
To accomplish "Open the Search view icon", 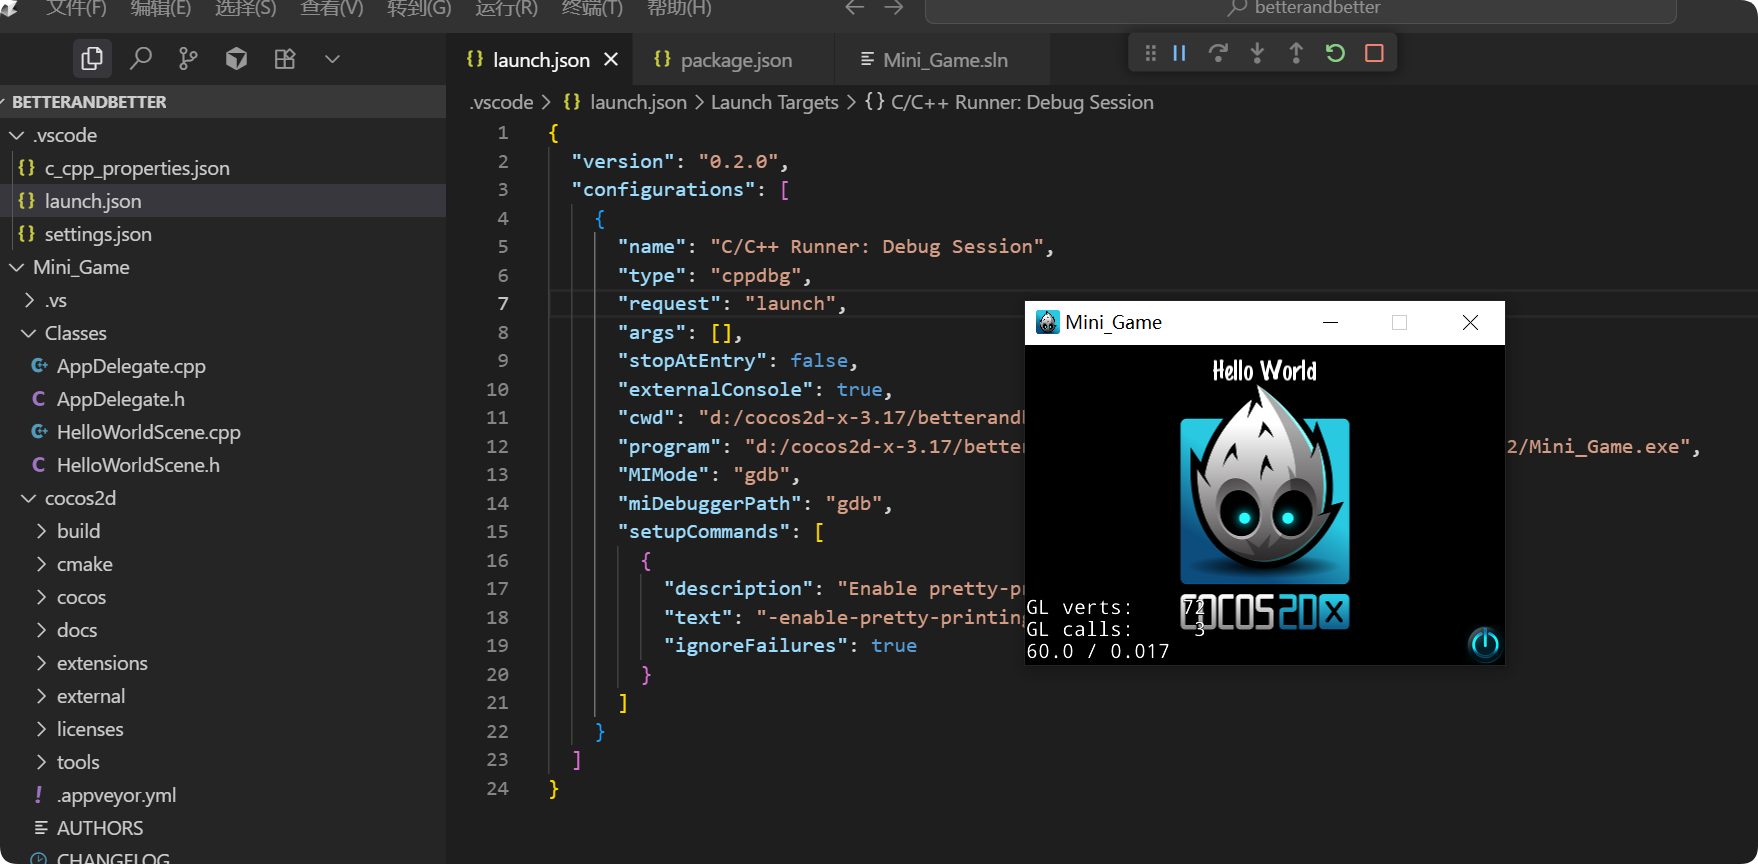I will click(x=141, y=59).
